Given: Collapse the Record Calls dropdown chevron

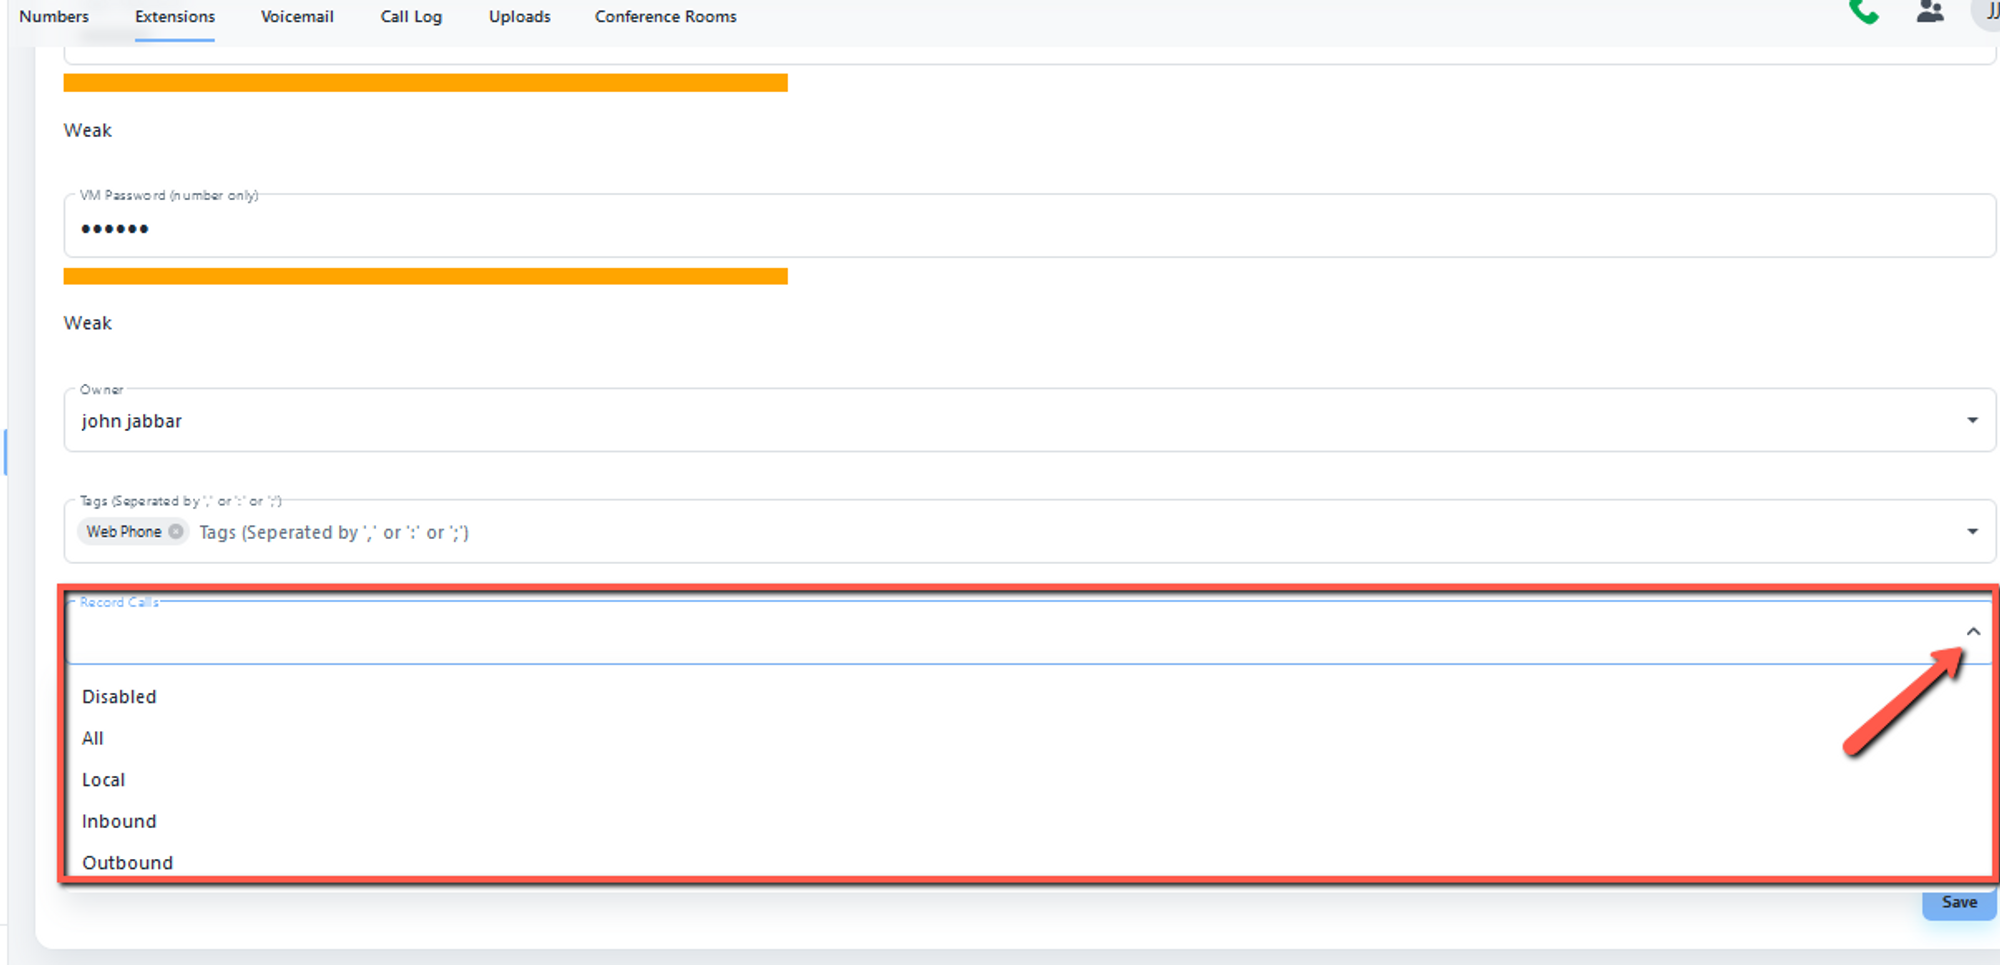Looking at the screenshot, I should (x=1972, y=632).
